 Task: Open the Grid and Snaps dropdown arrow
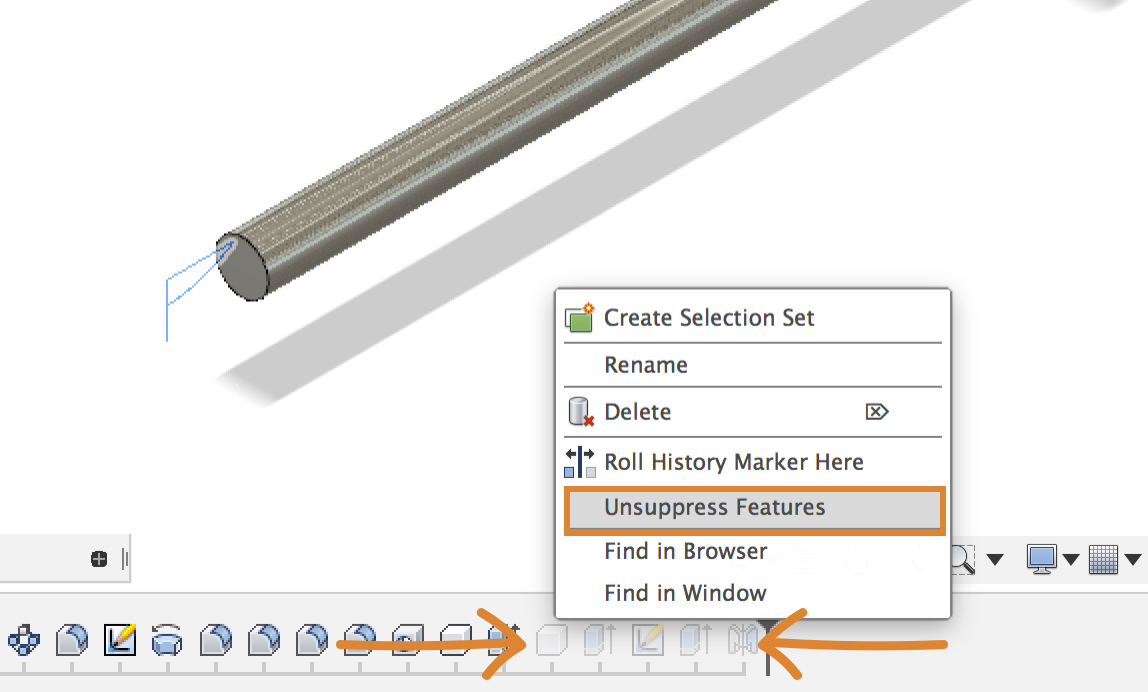pos(1133,559)
